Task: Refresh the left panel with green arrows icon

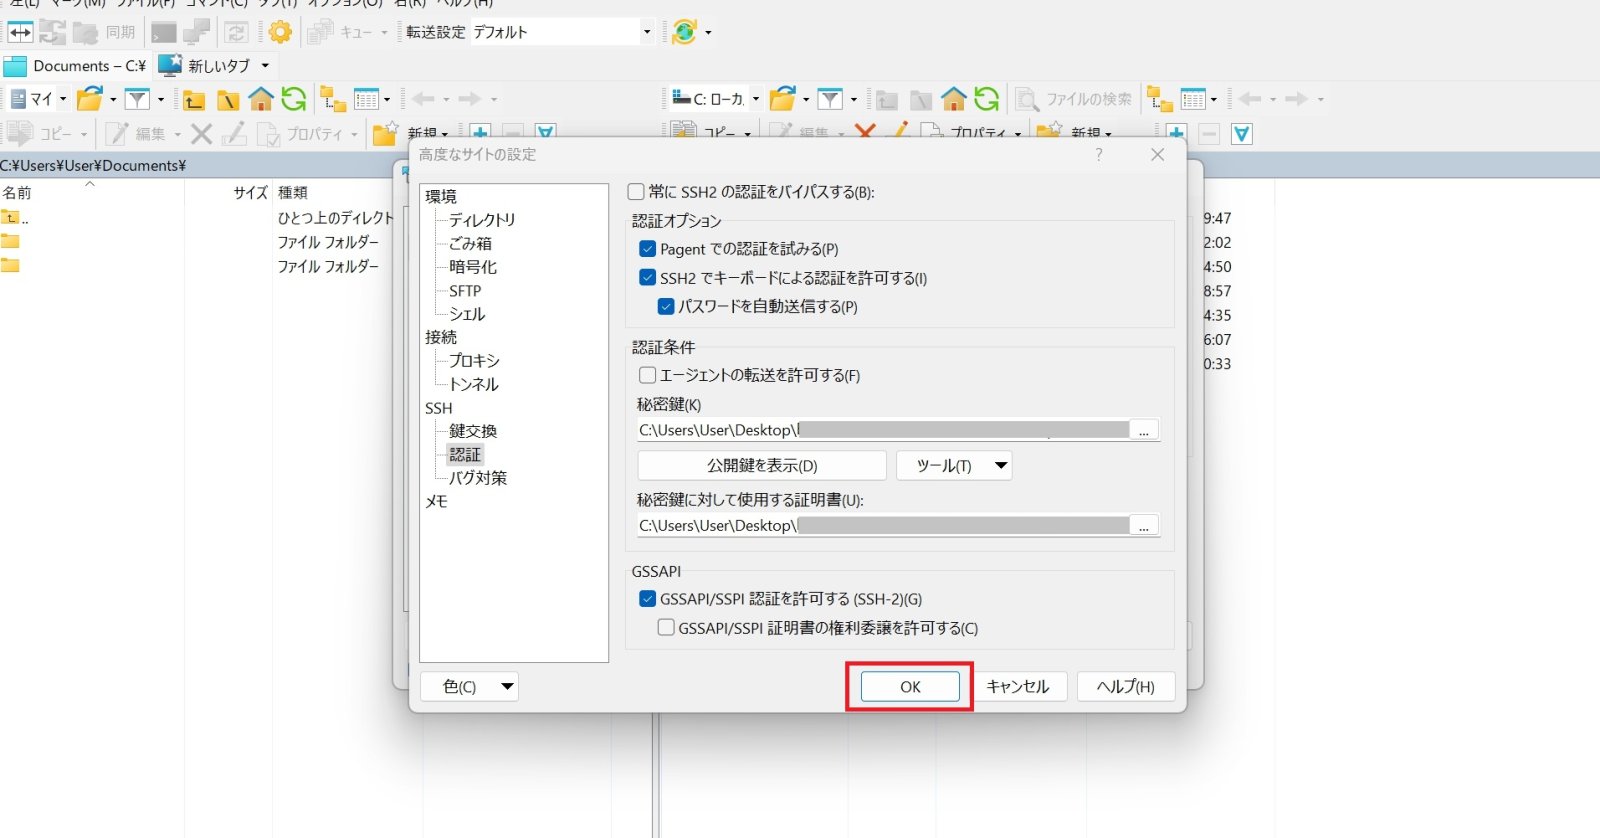Action: (293, 99)
